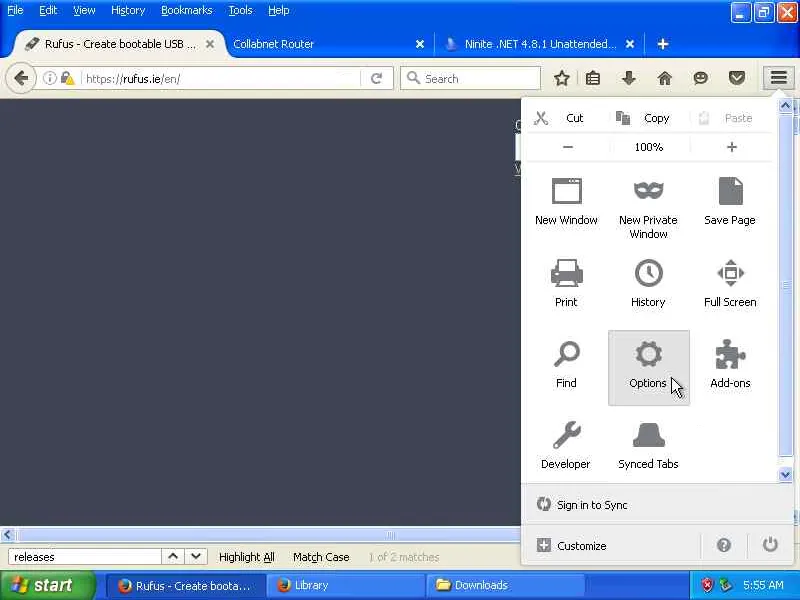
Task: Click the Rufus Firefox taskbar button
Action: click(x=186, y=585)
